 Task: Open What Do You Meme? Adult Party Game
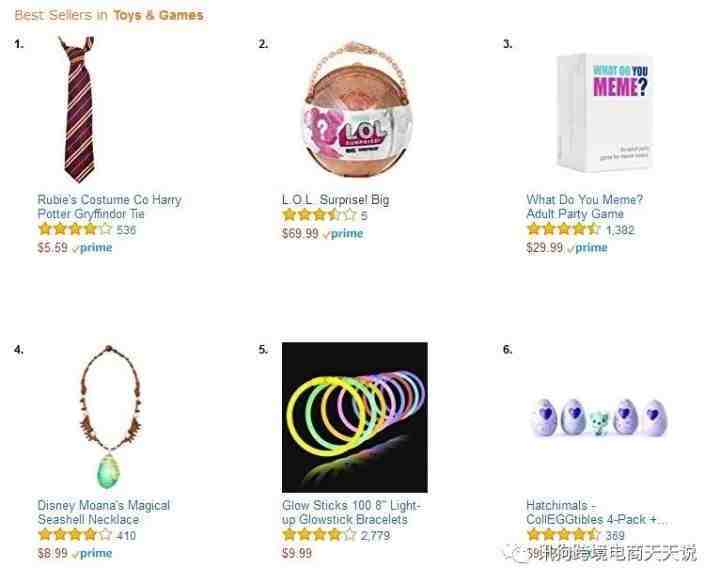pyautogui.click(x=585, y=207)
